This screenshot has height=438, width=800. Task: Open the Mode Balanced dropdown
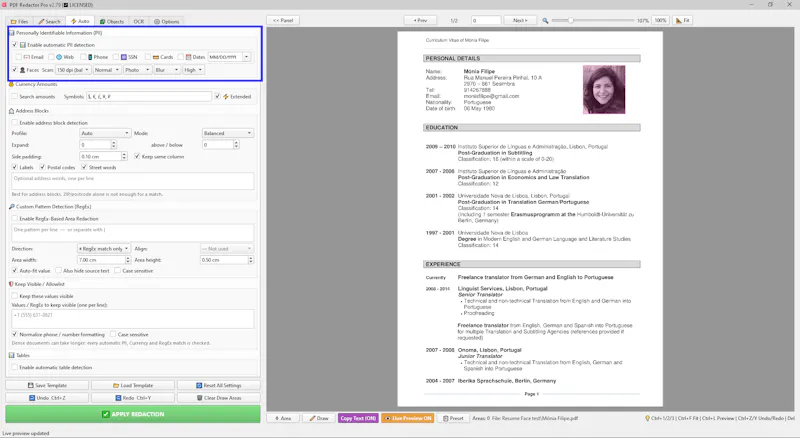pos(228,133)
